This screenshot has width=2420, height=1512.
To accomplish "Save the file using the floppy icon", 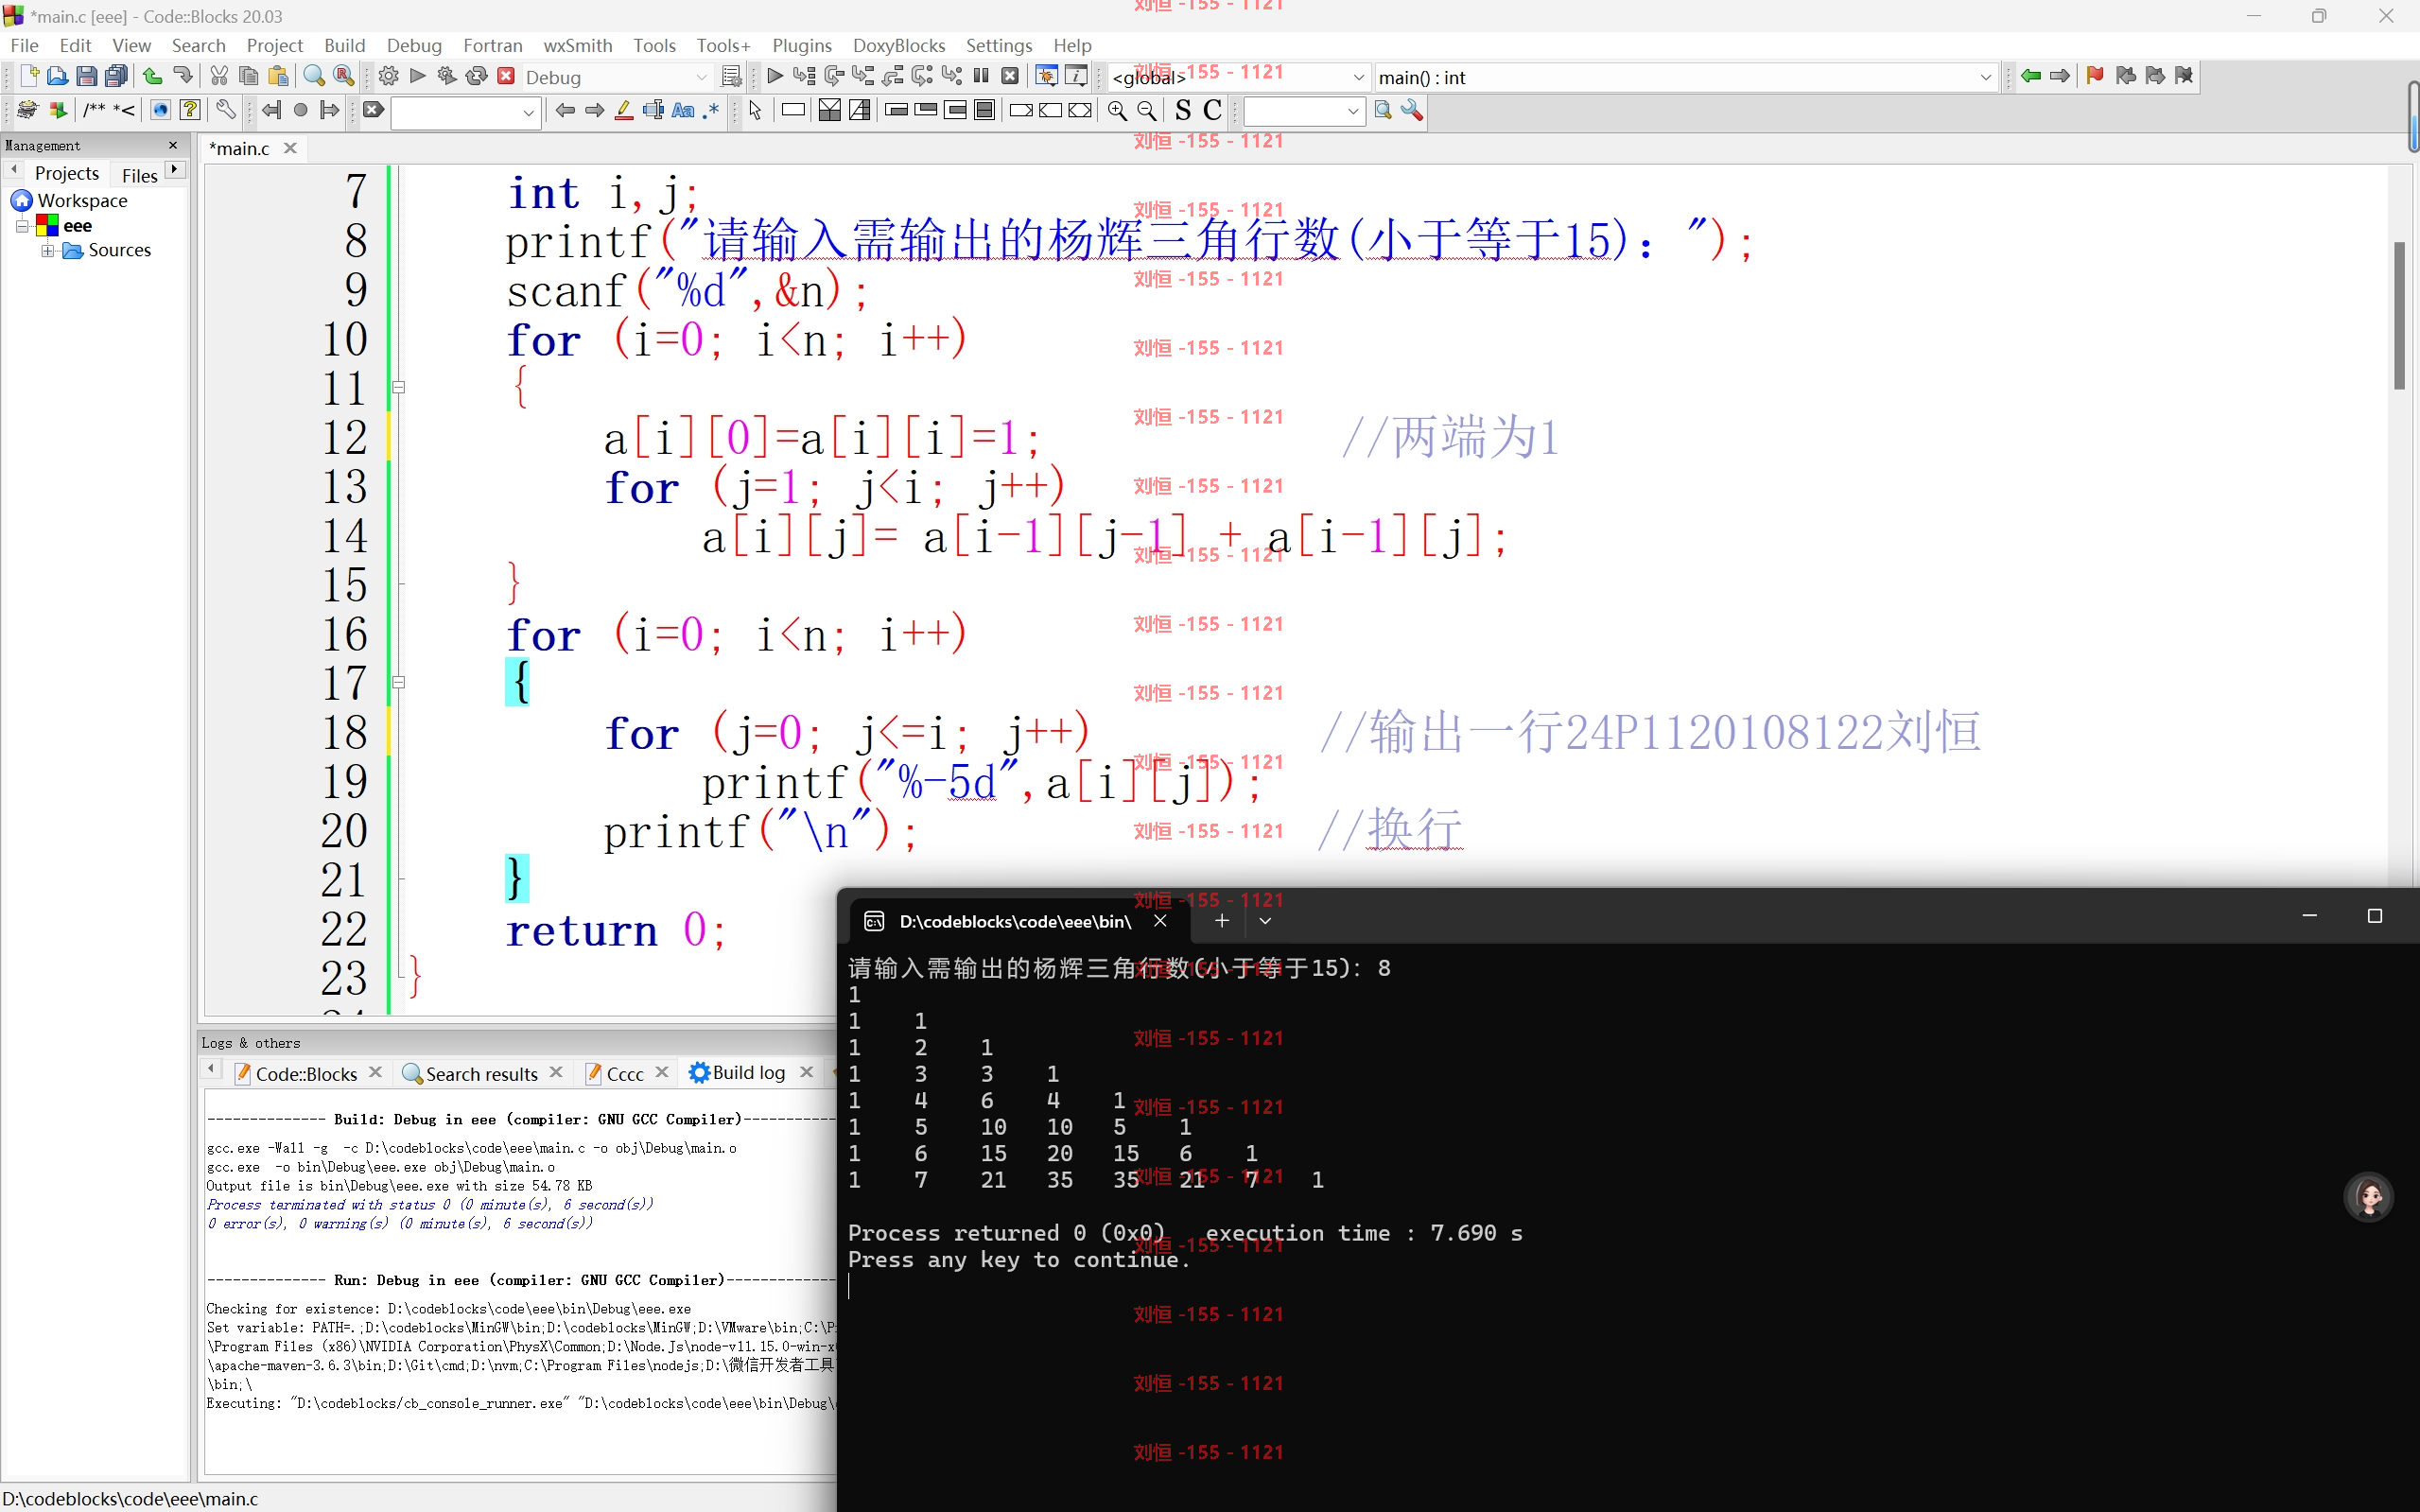I will 87,76.
